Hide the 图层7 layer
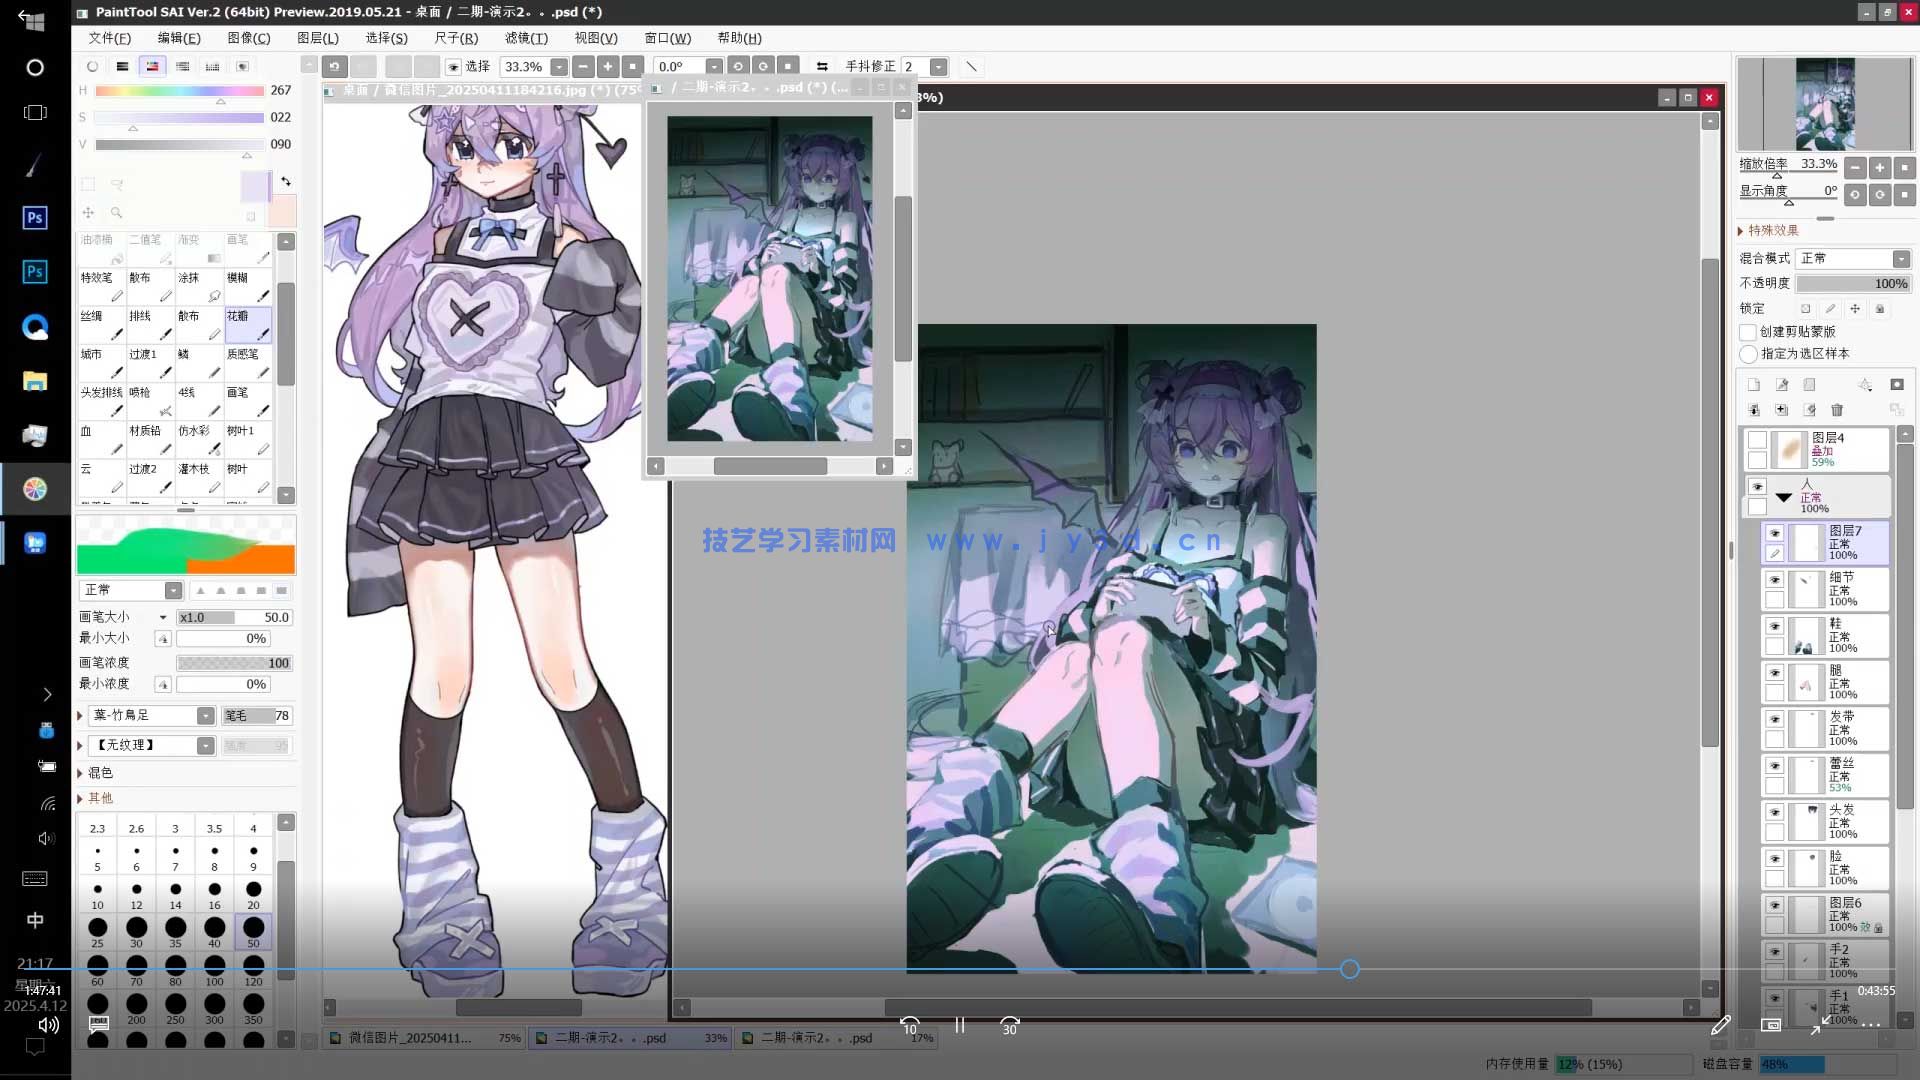1920x1080 pixels. tap(1775, 533)
